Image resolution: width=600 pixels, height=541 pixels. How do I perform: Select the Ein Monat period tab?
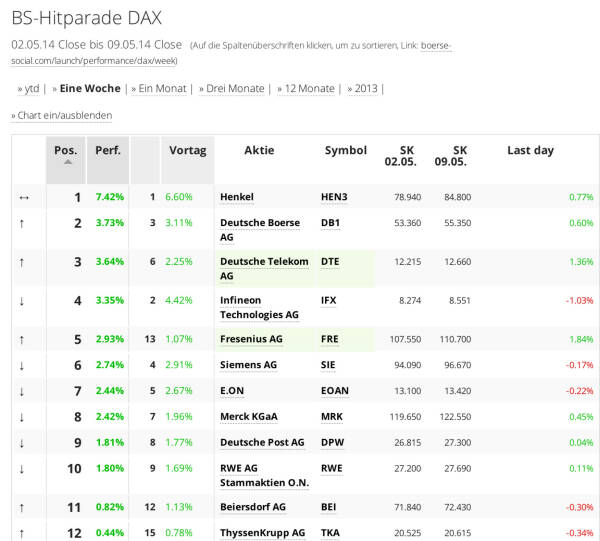tap(160, 88)
